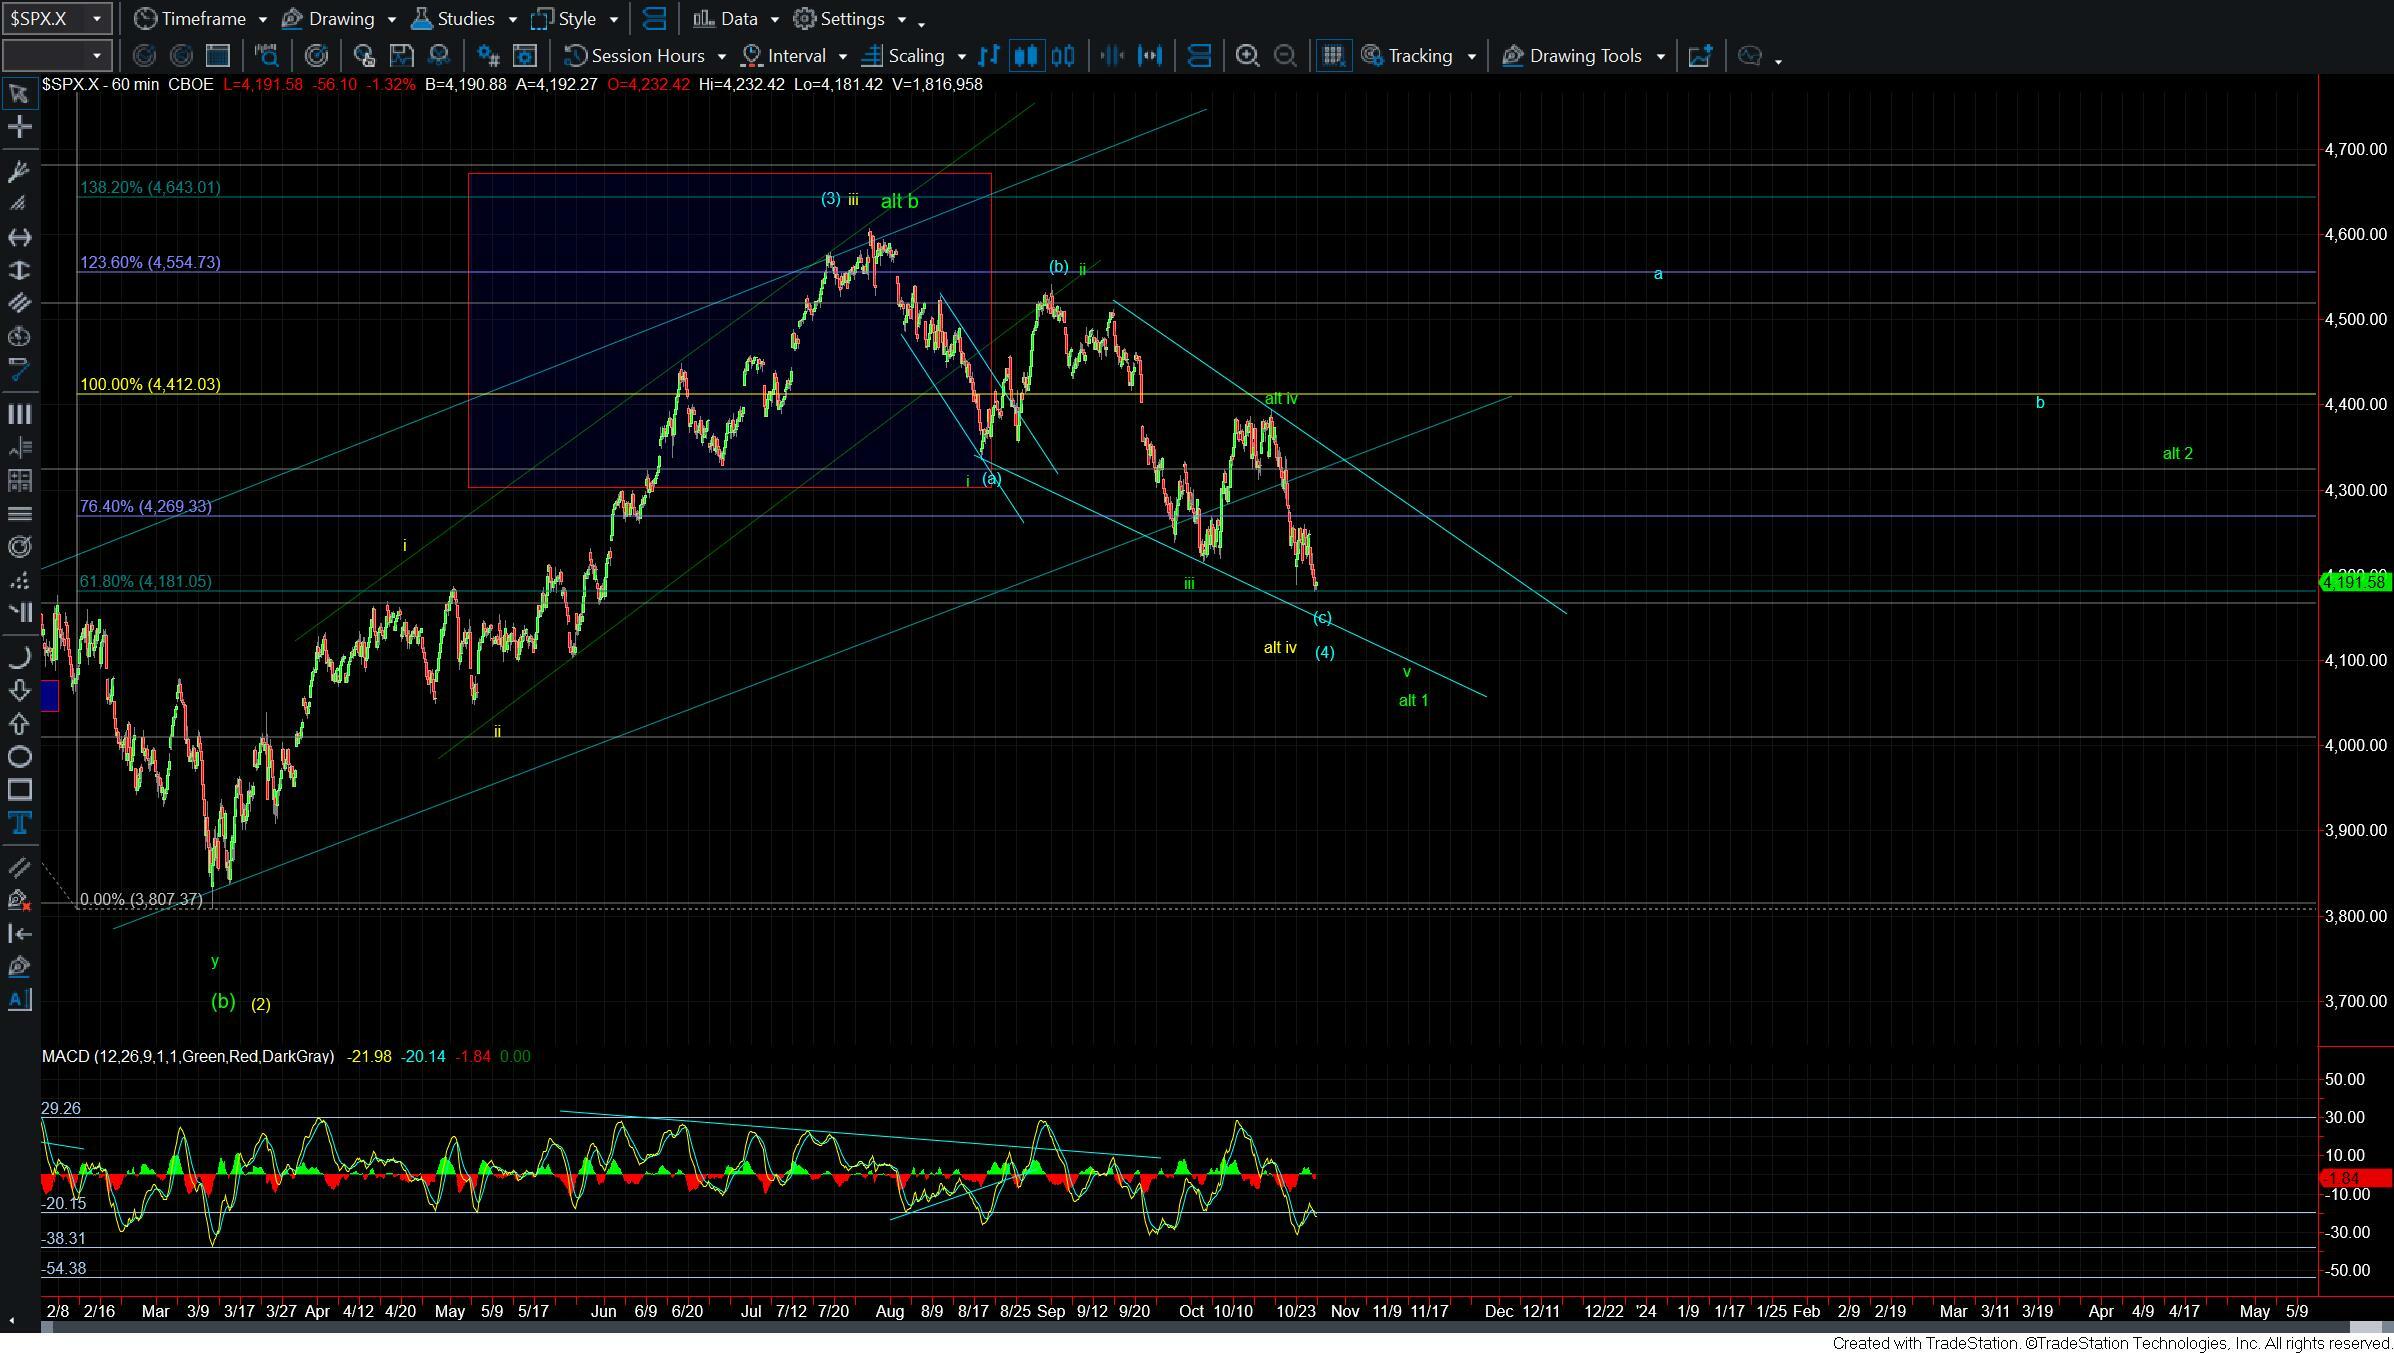Viewport: 2394px width, 1353px height.
Task: Pick the horizontal extension arrow drawing tool
Action: [x=19, y=237]
